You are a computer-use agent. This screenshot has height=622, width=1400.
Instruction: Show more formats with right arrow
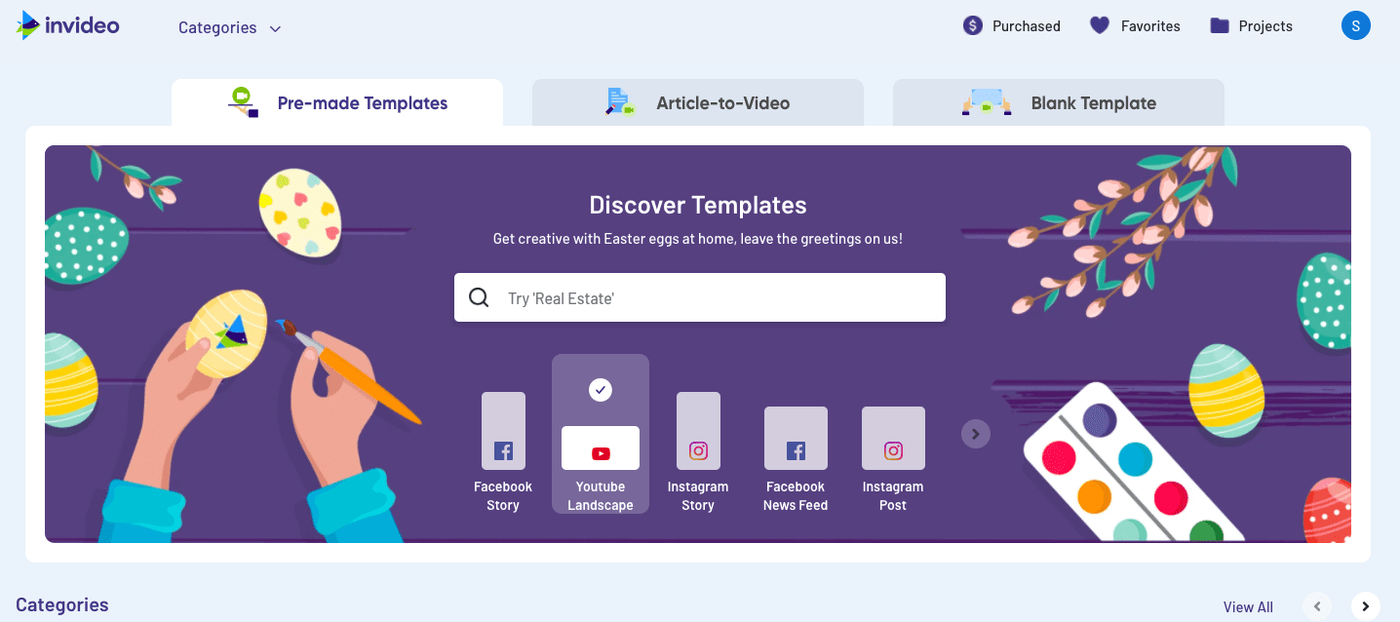click(x=976, y=434)
